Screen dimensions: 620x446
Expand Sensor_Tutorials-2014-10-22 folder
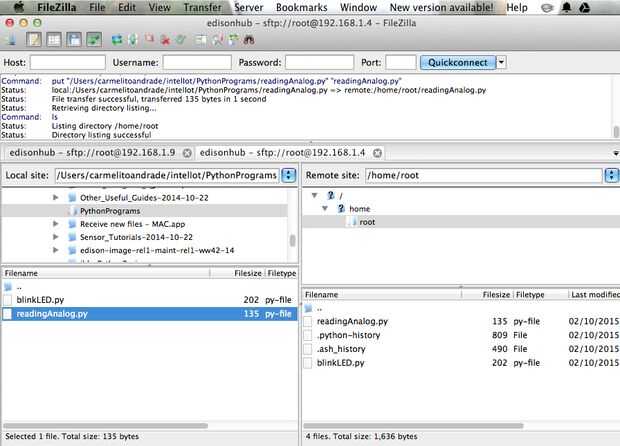pos(56,237)
